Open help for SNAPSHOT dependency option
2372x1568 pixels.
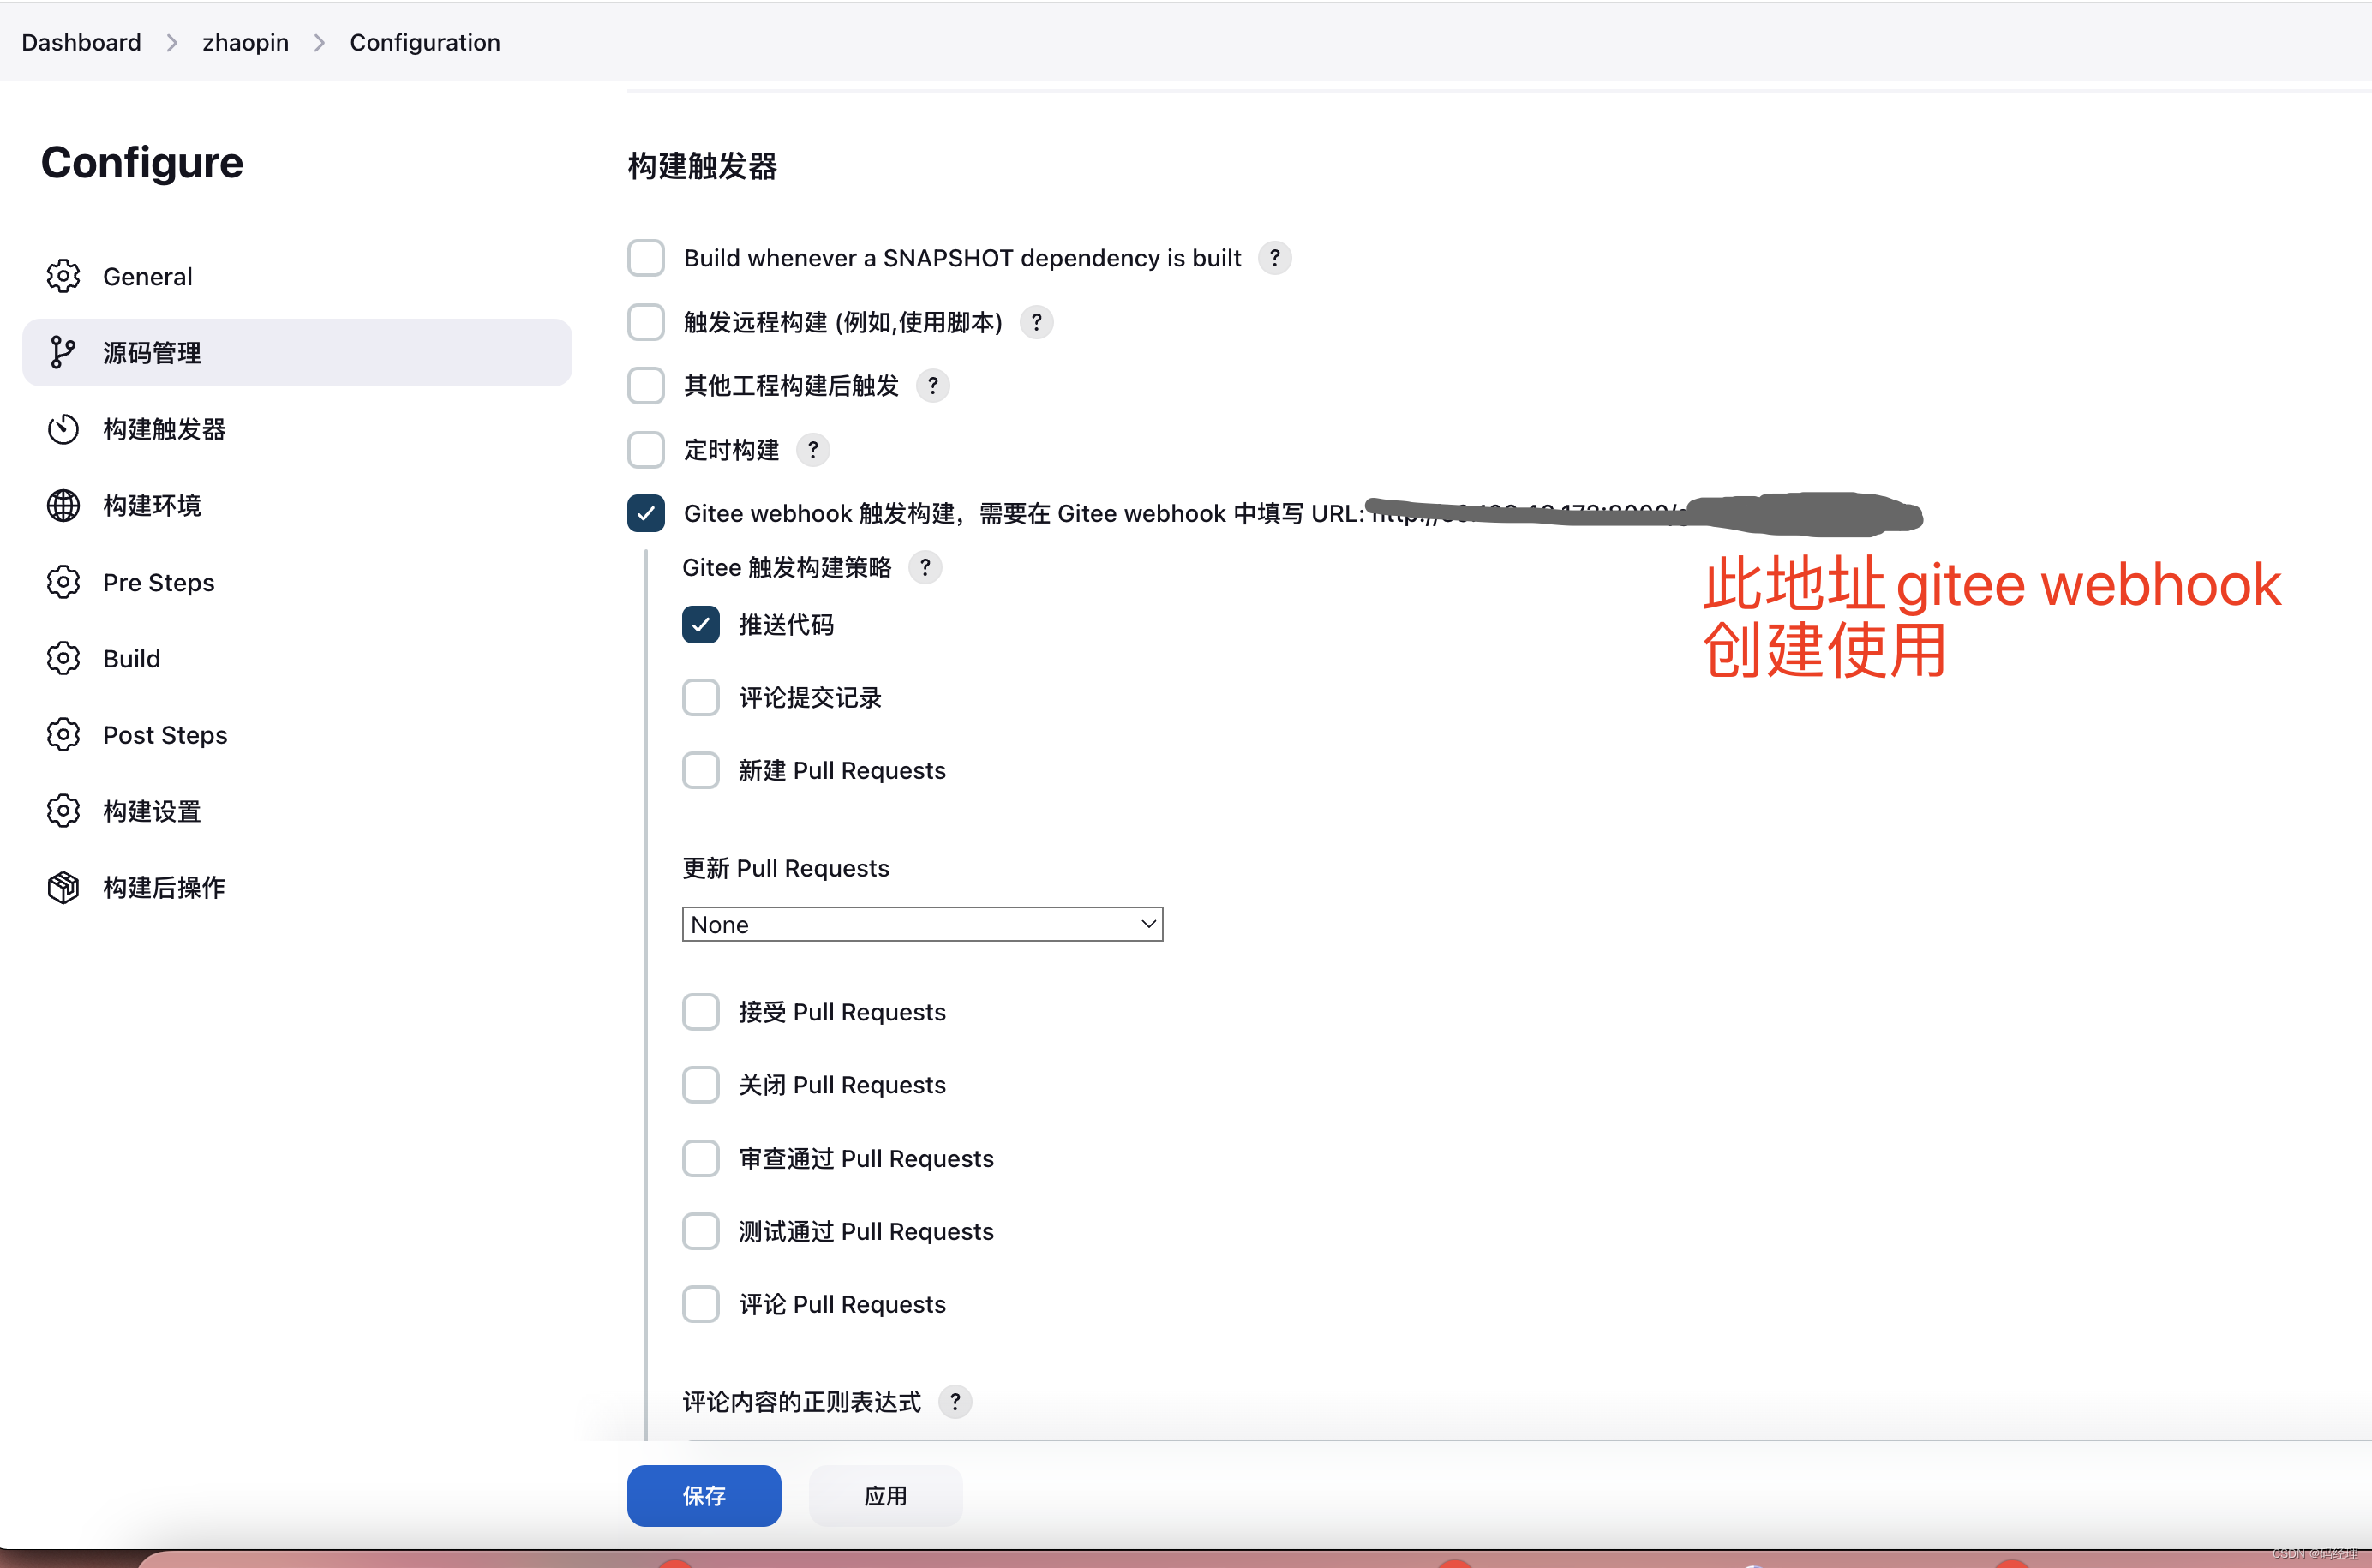pyautogui.click(x=1274, y=258)
